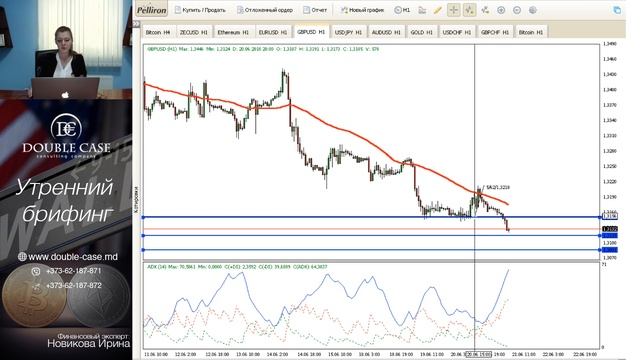Click the highlighted date label on time axis
The height and width of the screenshot is (360, 640).
pos(478,354)
